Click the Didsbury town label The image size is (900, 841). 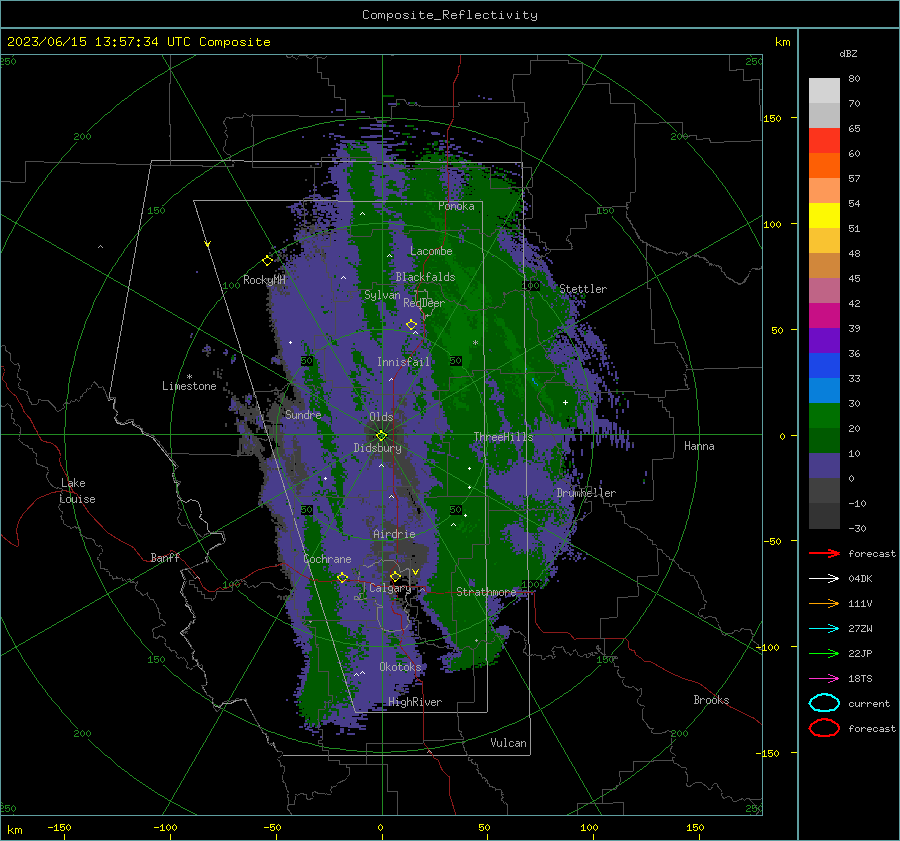(x=377, y=448)
